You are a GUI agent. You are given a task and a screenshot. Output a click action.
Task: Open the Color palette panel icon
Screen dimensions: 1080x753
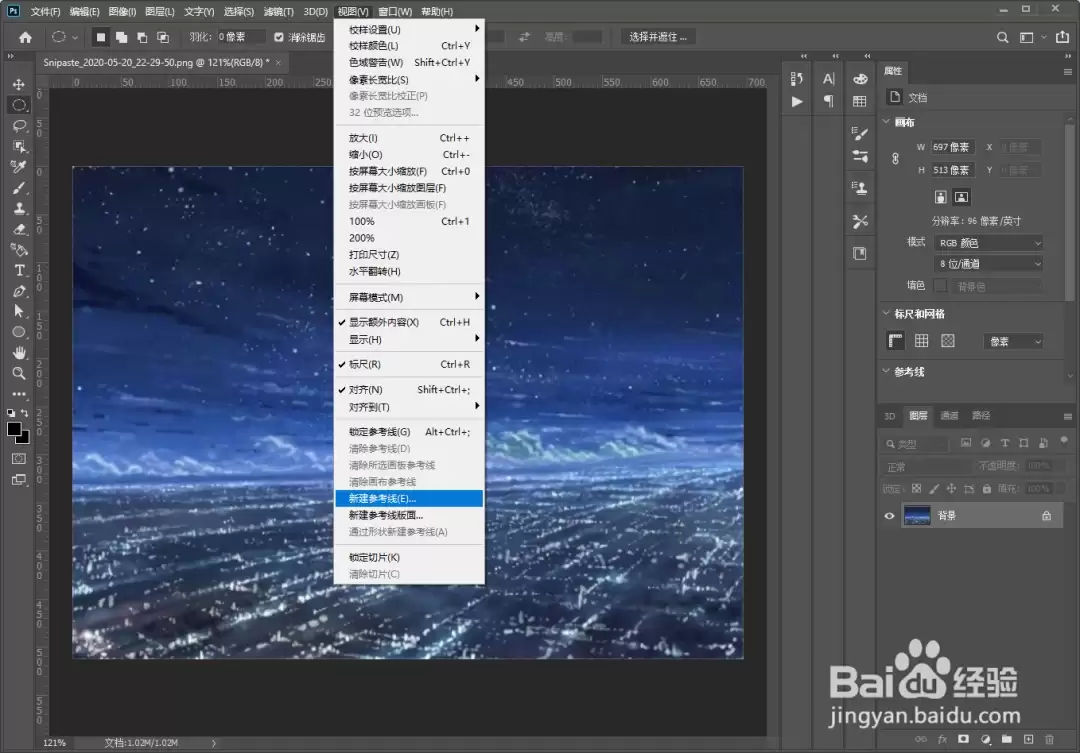coord(860,79)
